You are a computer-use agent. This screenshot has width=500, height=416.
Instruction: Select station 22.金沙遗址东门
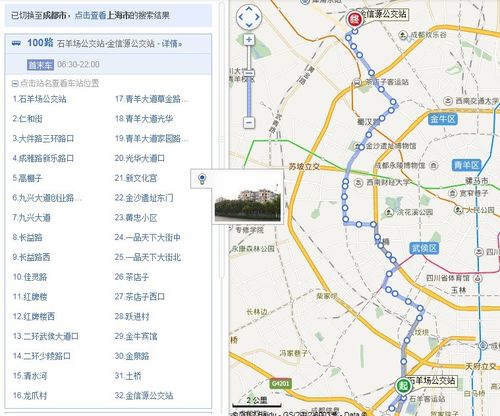(144, 198)
